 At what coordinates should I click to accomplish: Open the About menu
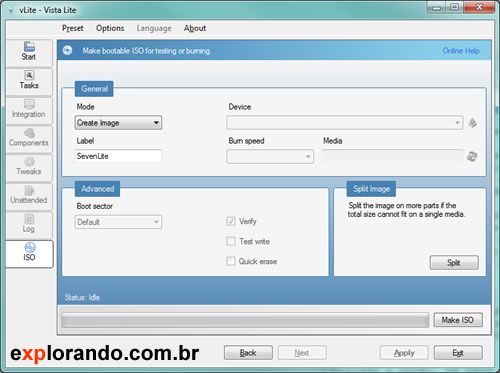pos(195,28)
